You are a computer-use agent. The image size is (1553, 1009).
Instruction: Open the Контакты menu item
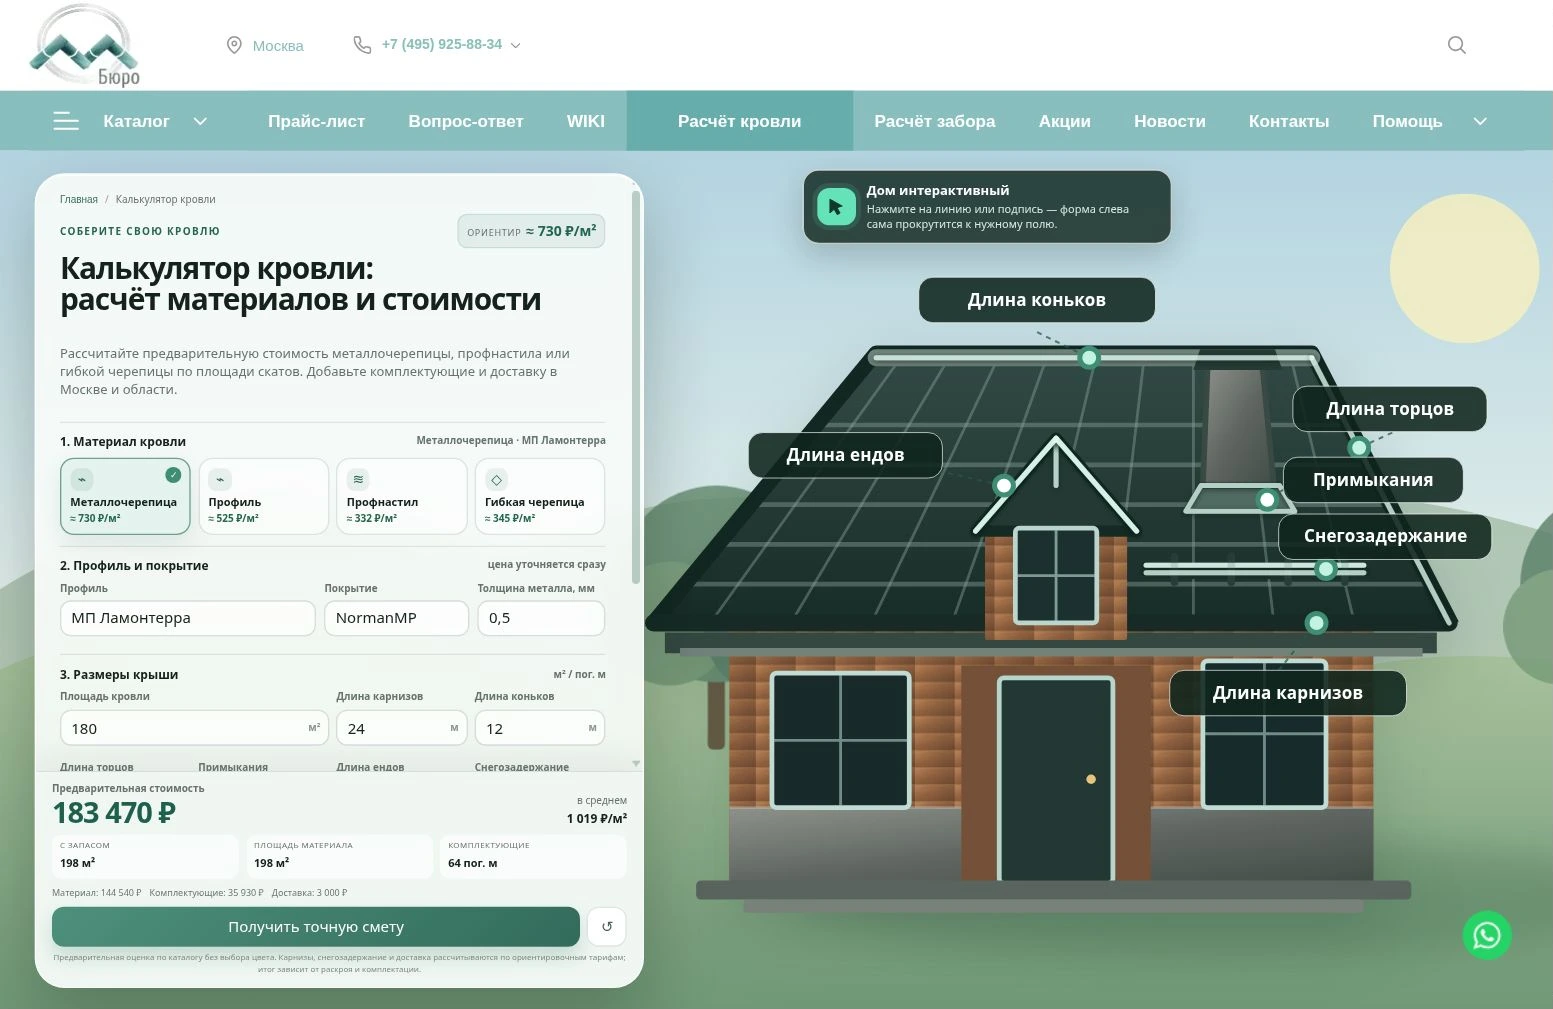[x=1289, y=121]
